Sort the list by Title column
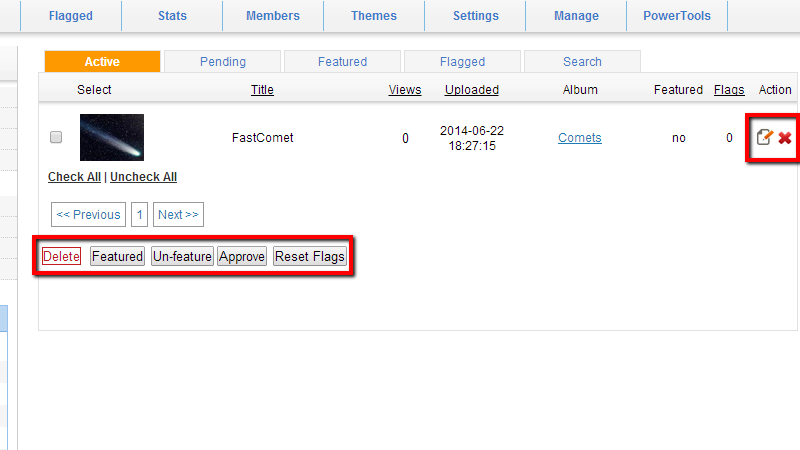Screen dimensions: 800x450 click(262, 90)
